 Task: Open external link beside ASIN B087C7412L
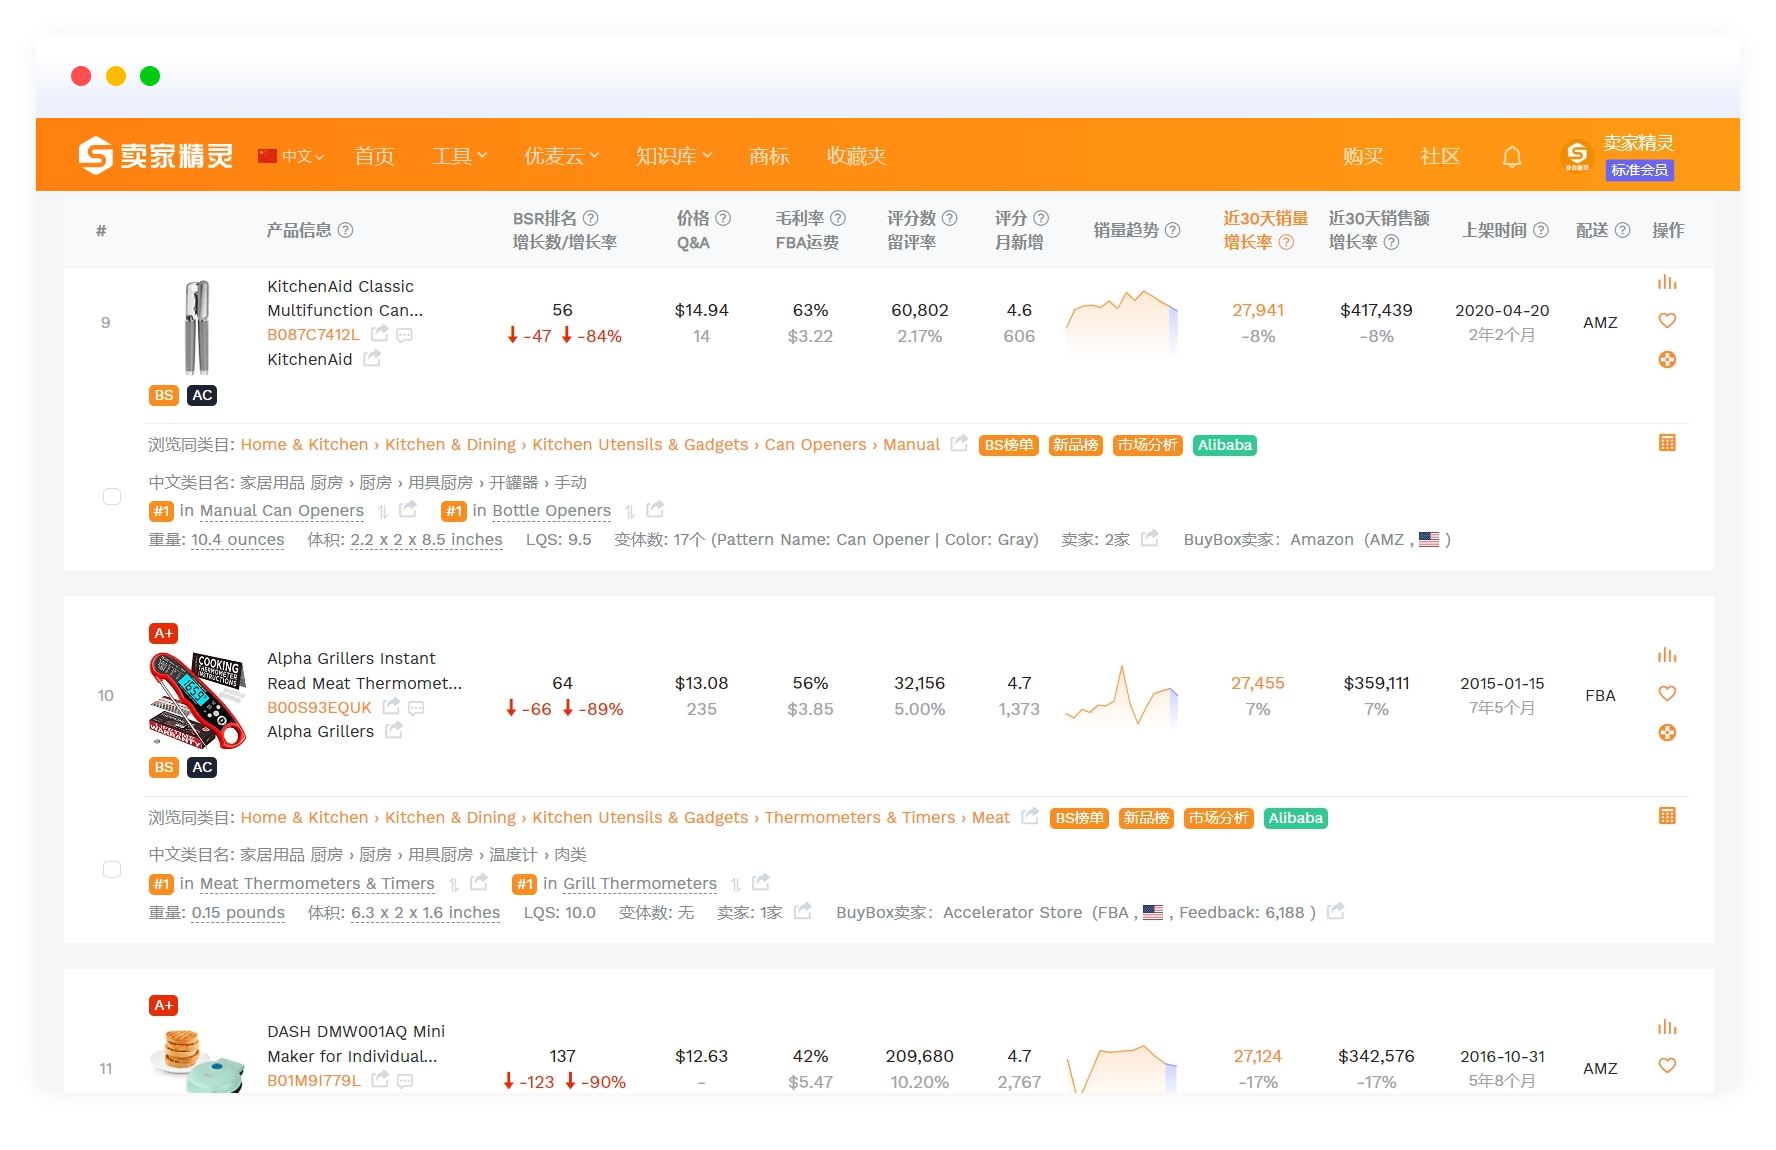coord(380,333)
